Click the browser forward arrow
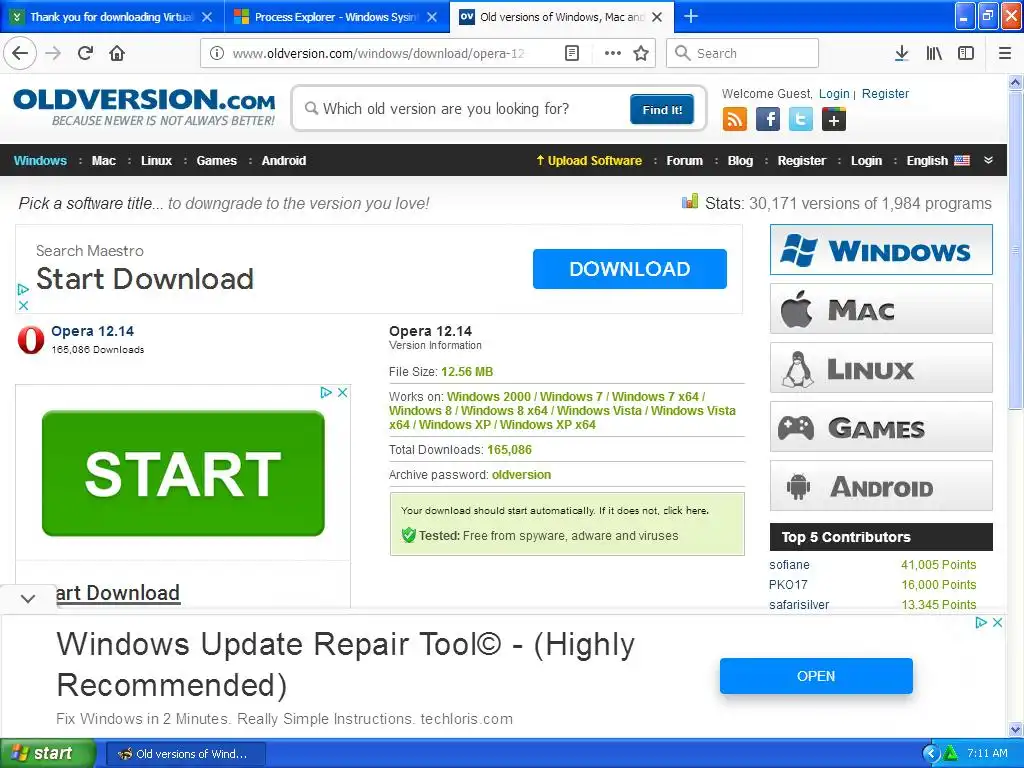This screenshot has height=768, width=1024. [53, 53]
